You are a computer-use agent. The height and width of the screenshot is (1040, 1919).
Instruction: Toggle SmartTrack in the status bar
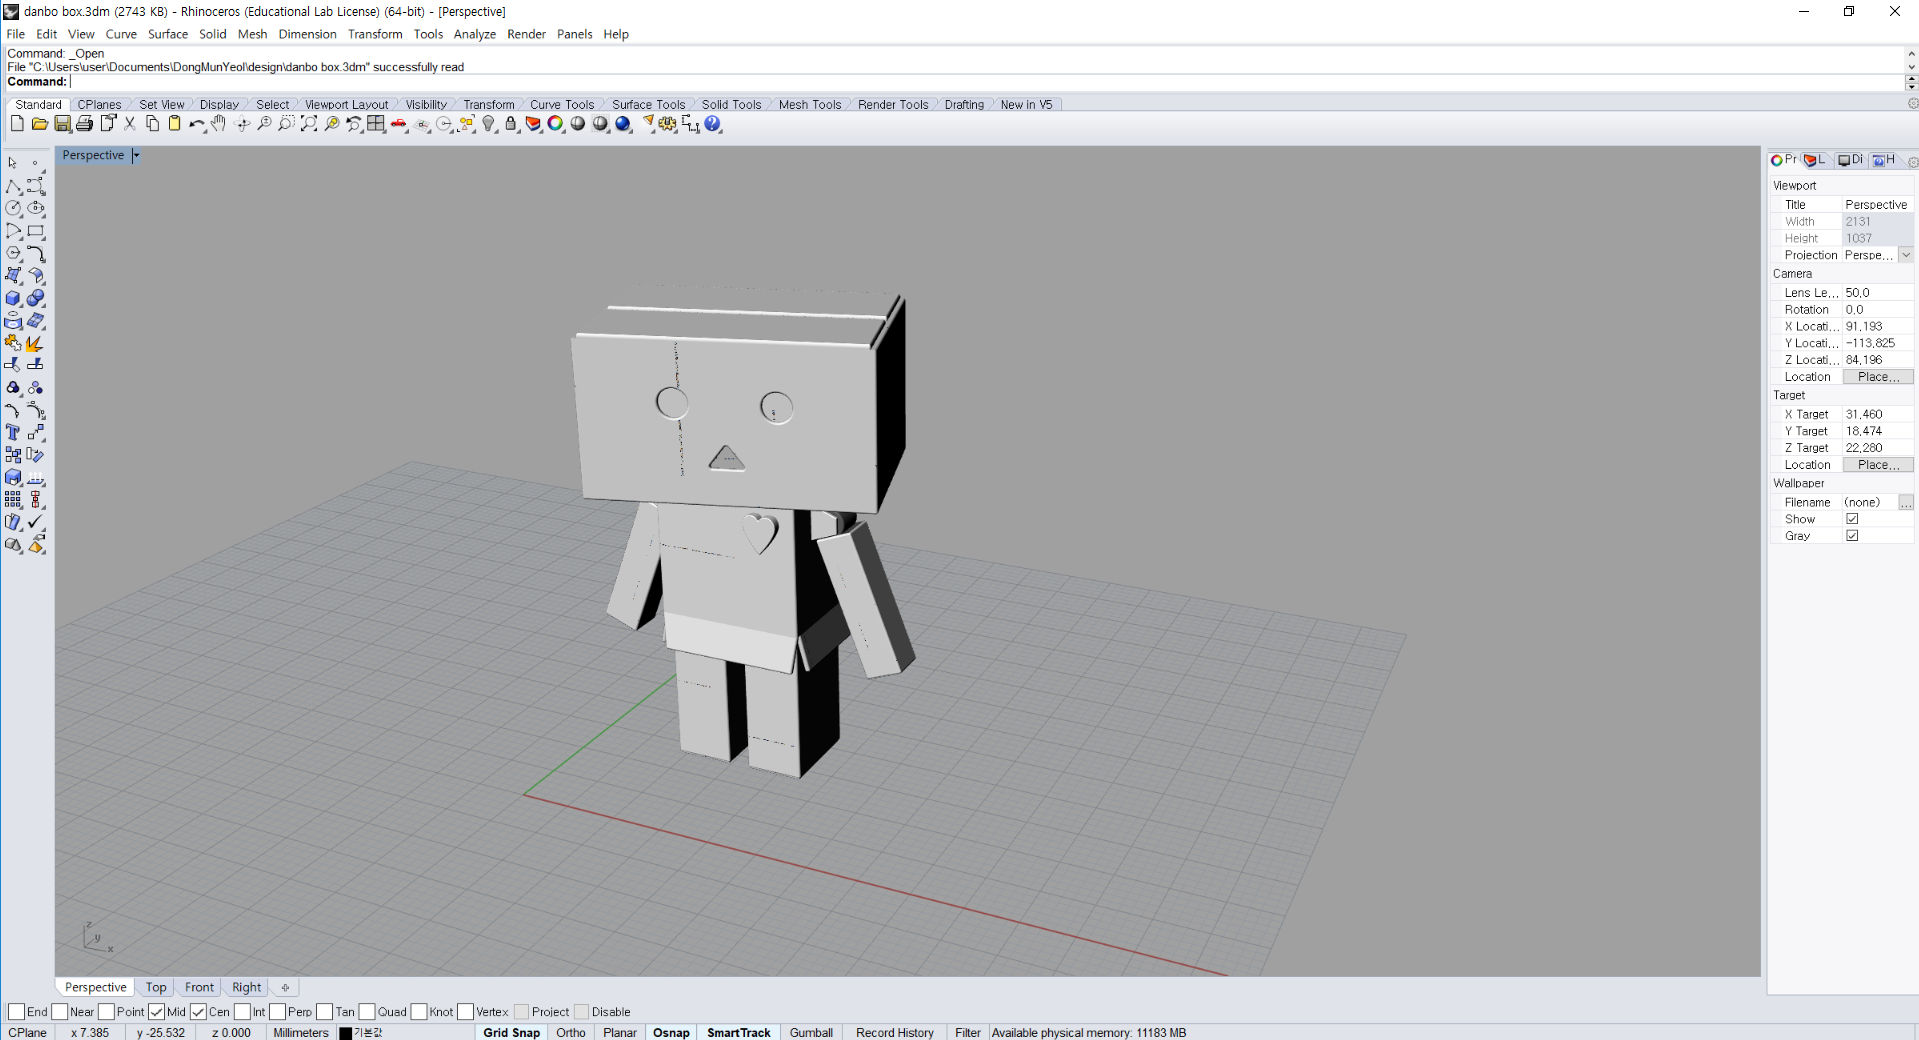coord(739,1033)
